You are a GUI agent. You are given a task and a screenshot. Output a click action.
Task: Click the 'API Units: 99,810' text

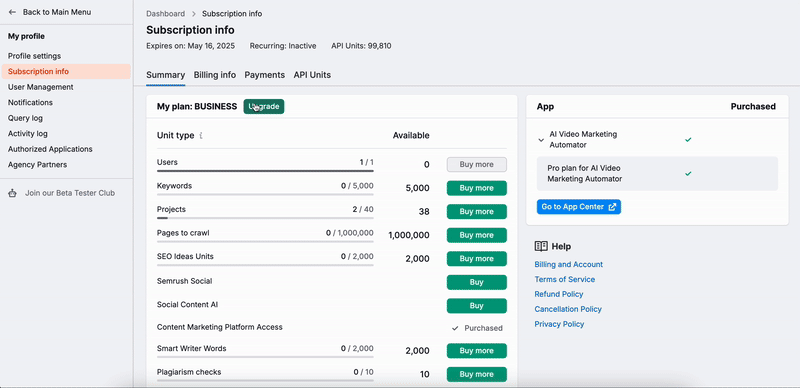coord(361,46)
